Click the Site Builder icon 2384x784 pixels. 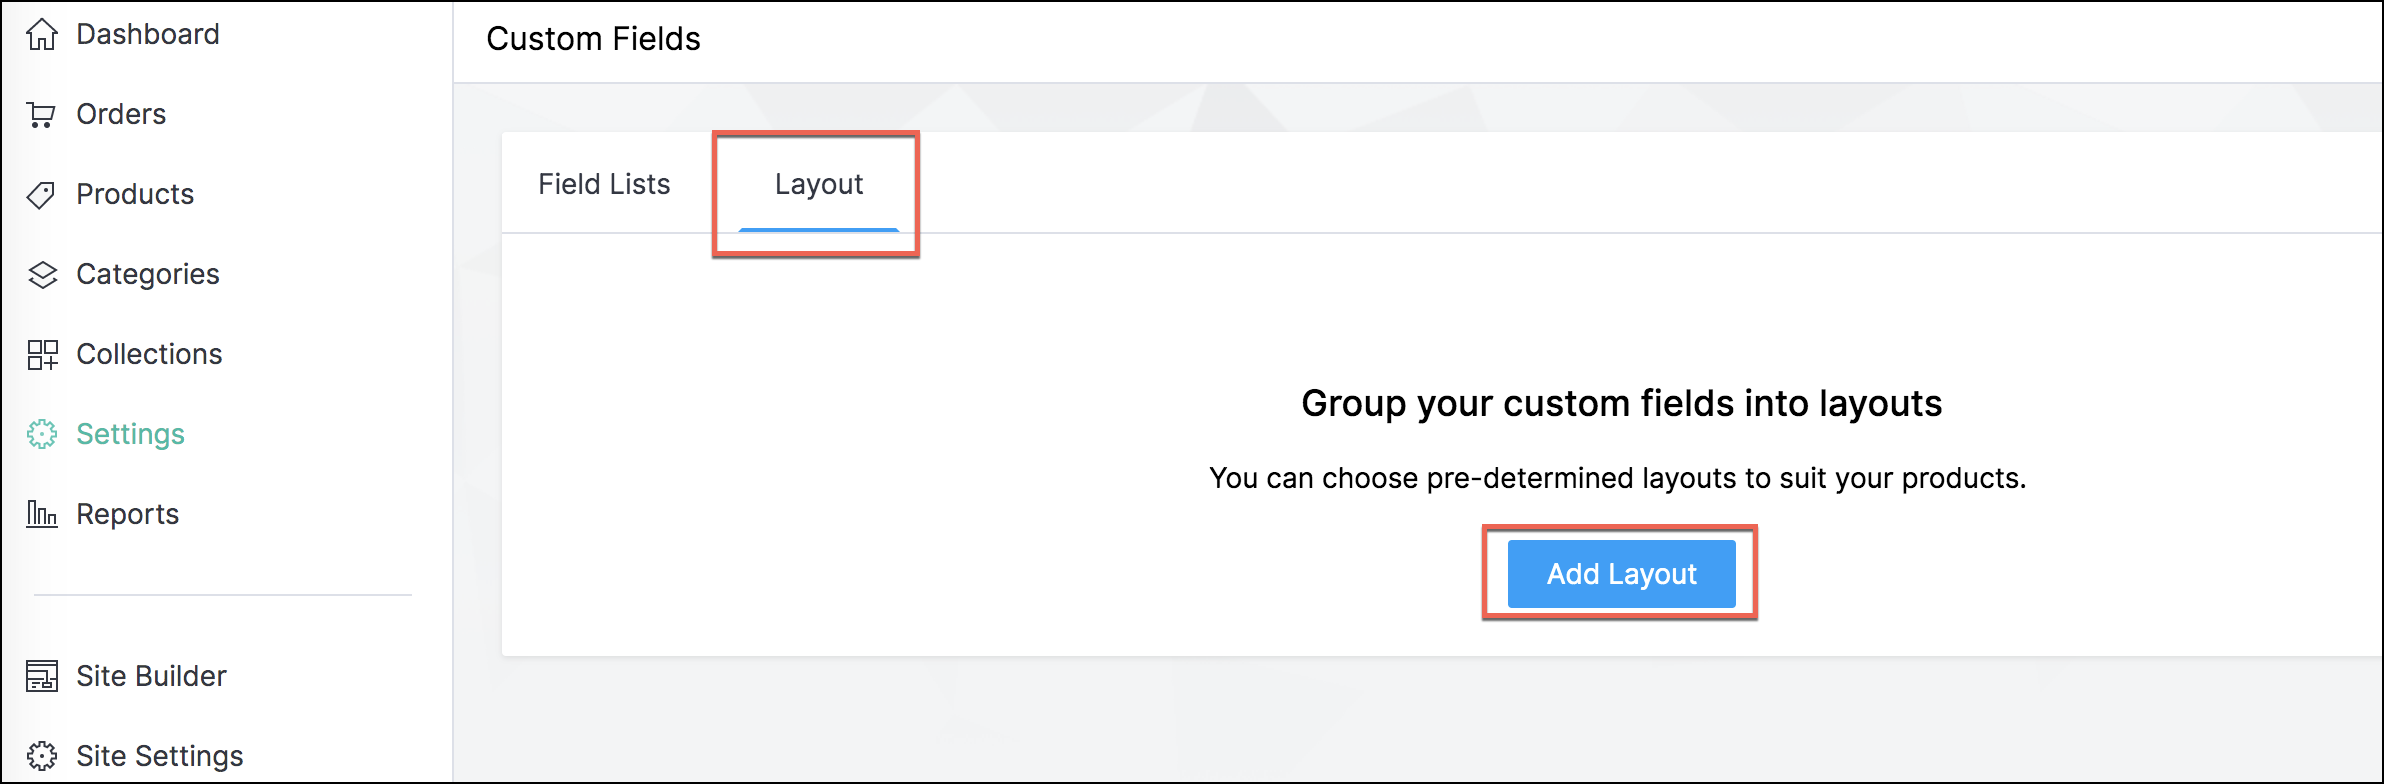click(x=42, y=676)
